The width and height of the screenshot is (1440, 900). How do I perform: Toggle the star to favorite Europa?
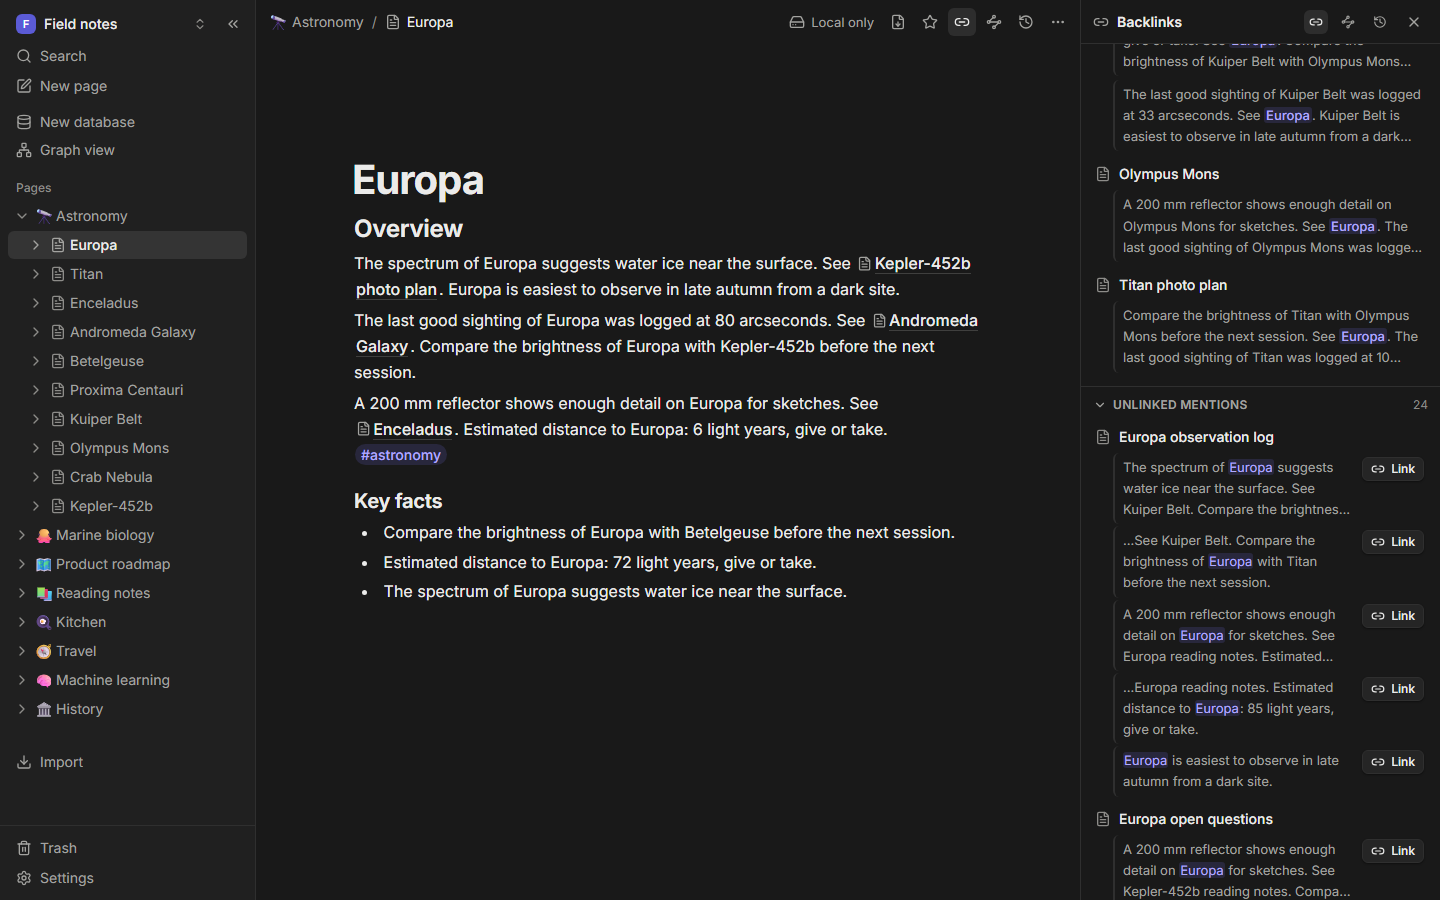pos(930,22)
